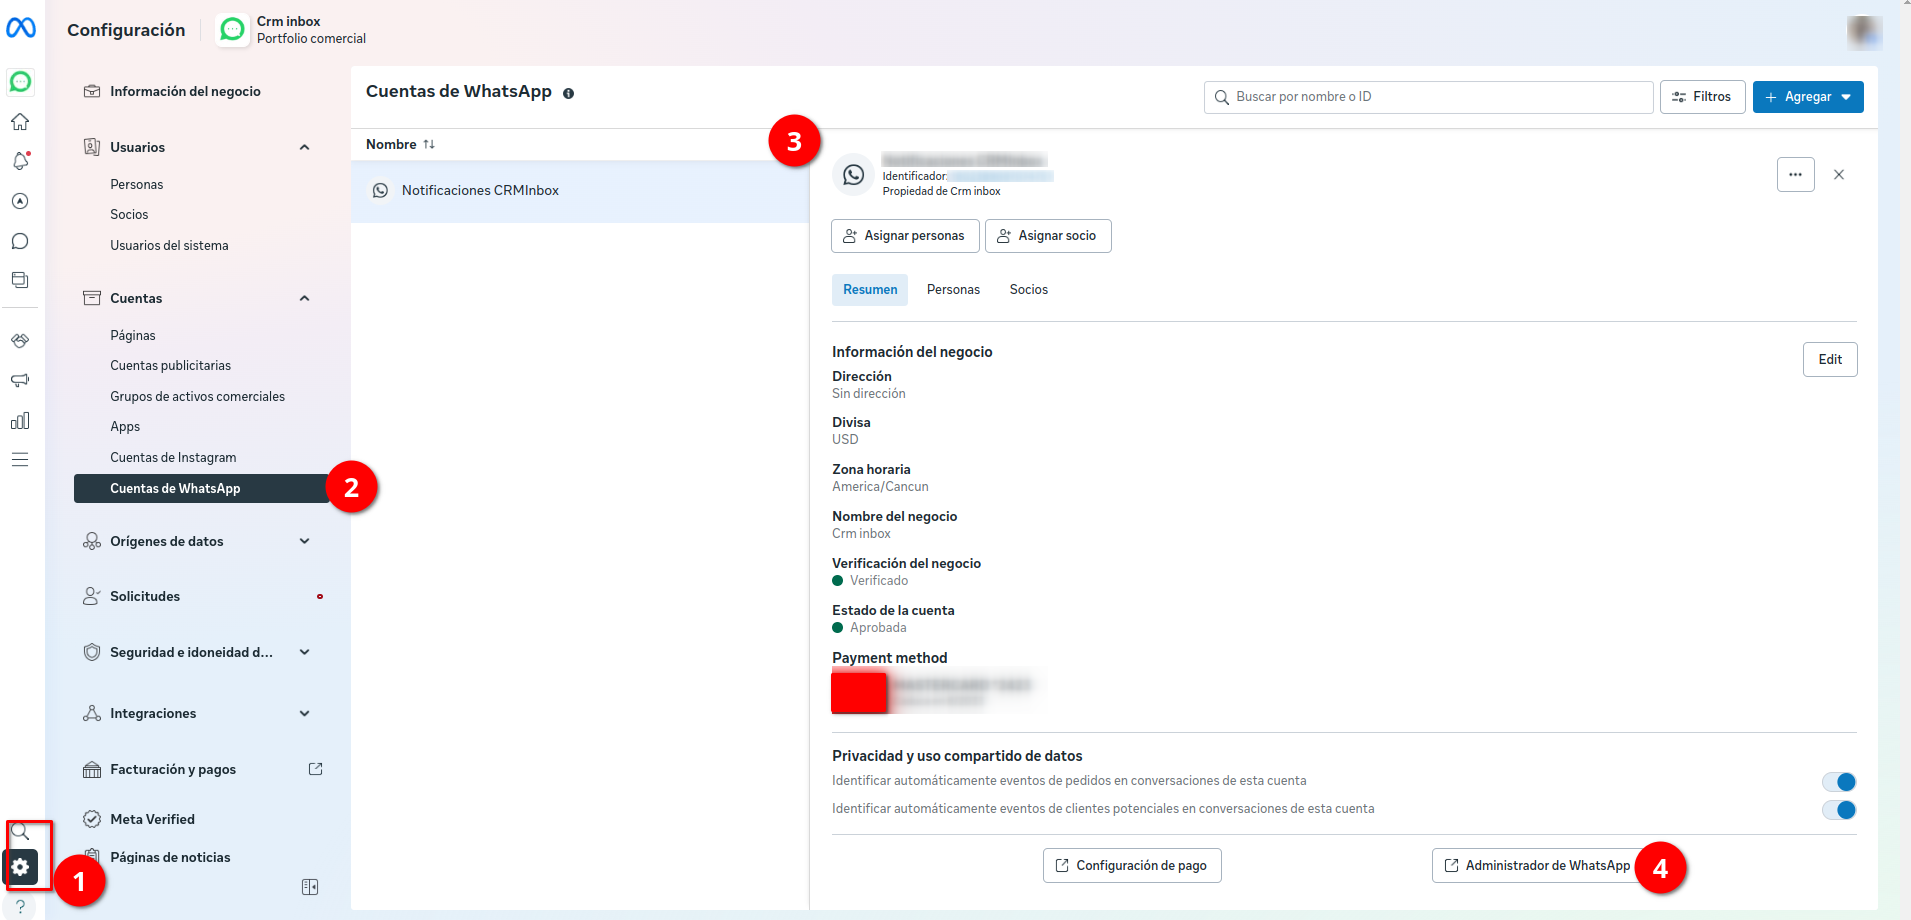This screenshot has width=1911, height=920.
Task: Click the info icon beside Cuentas de WhatsApp
Action: pos(568,94)
